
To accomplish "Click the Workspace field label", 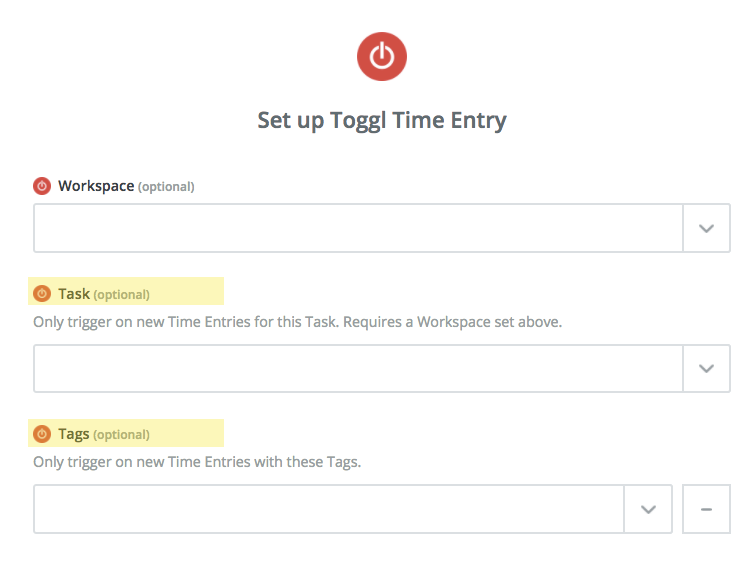I will 96,186.
